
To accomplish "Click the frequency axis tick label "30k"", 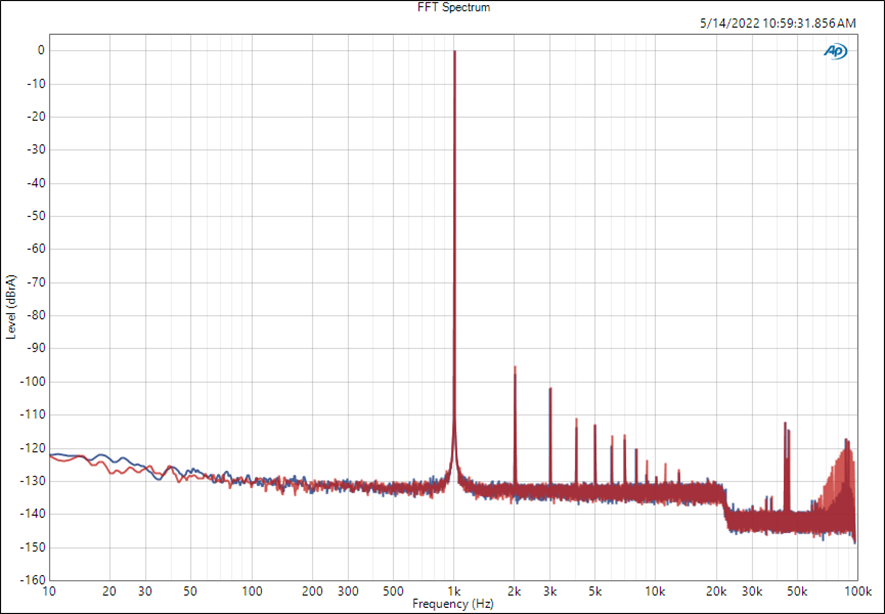I will pyautogui.click(x=752, y=591).
